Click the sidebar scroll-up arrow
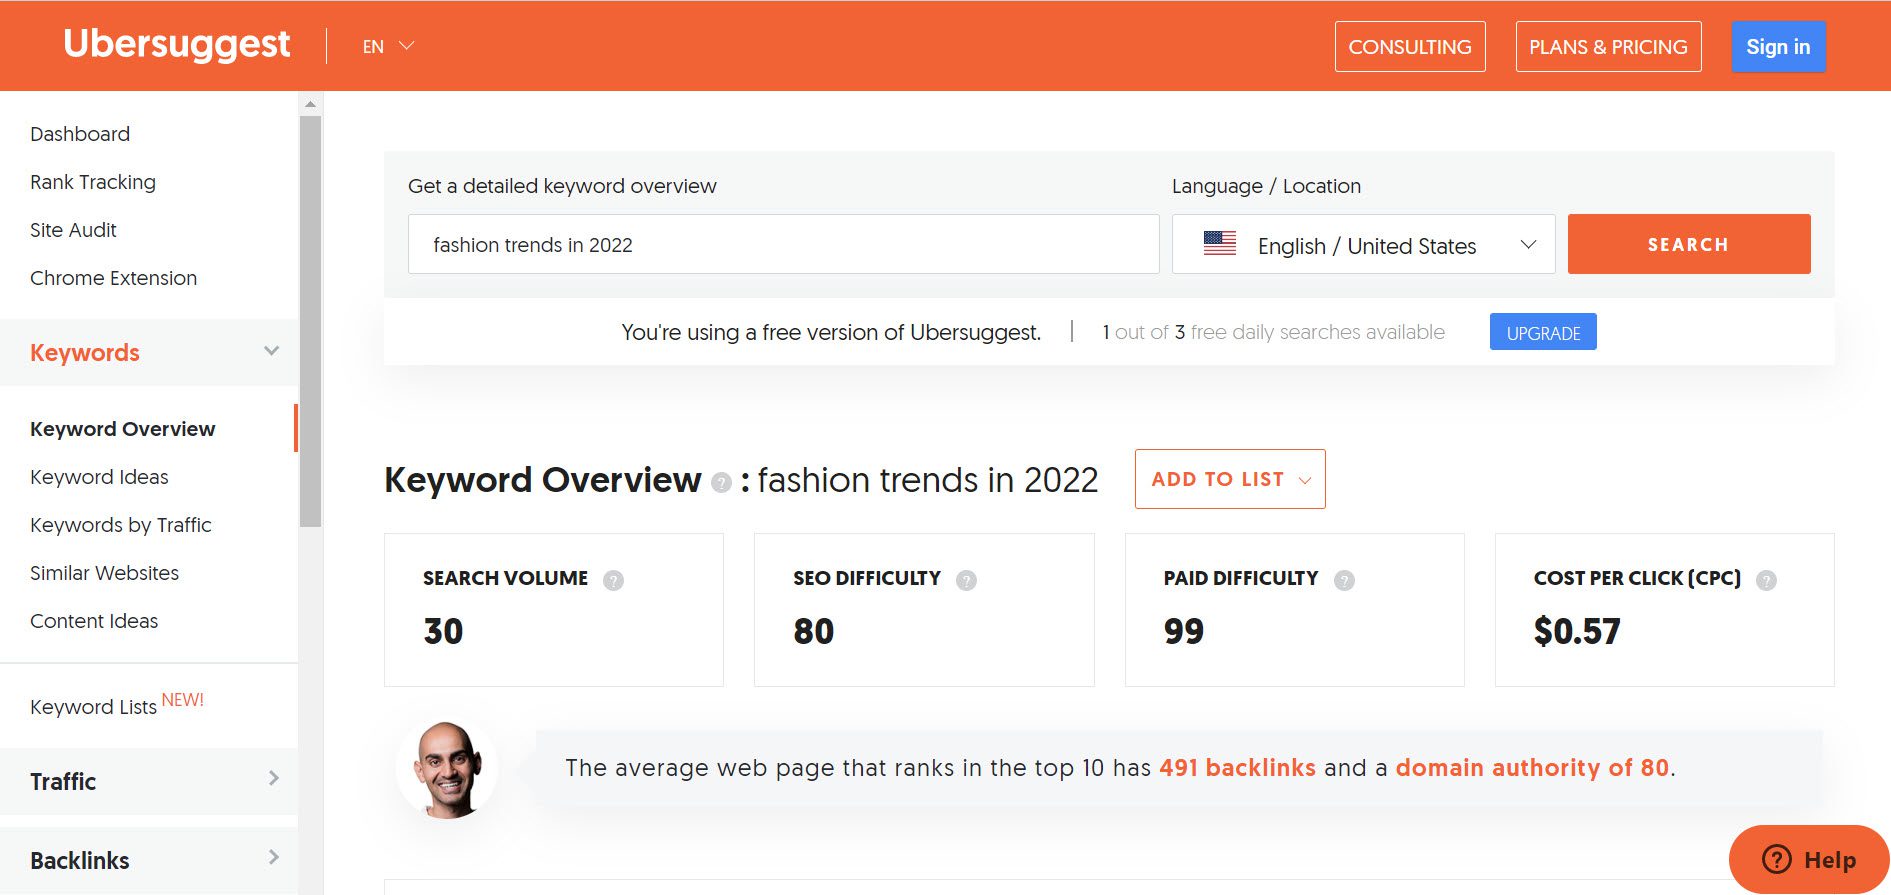 [310, 104]
